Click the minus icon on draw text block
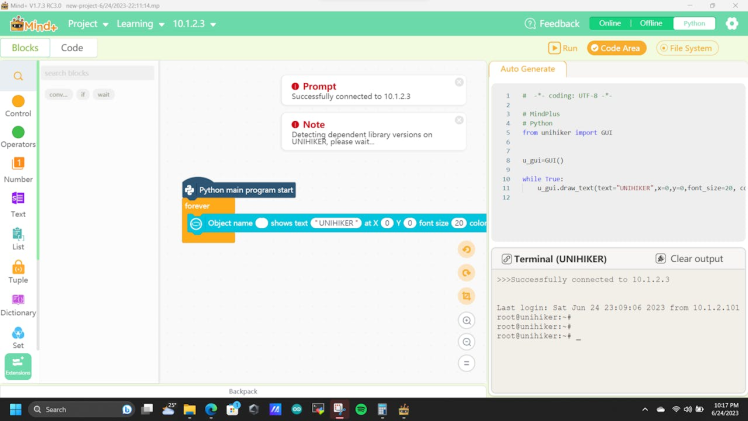 point(196,224)
